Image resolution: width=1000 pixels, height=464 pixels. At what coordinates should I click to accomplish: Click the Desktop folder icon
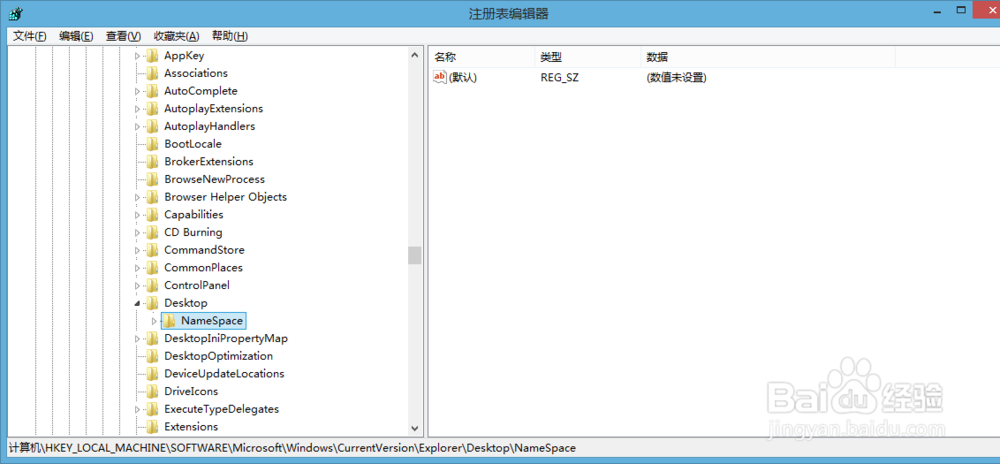click(x=152, y=303)
